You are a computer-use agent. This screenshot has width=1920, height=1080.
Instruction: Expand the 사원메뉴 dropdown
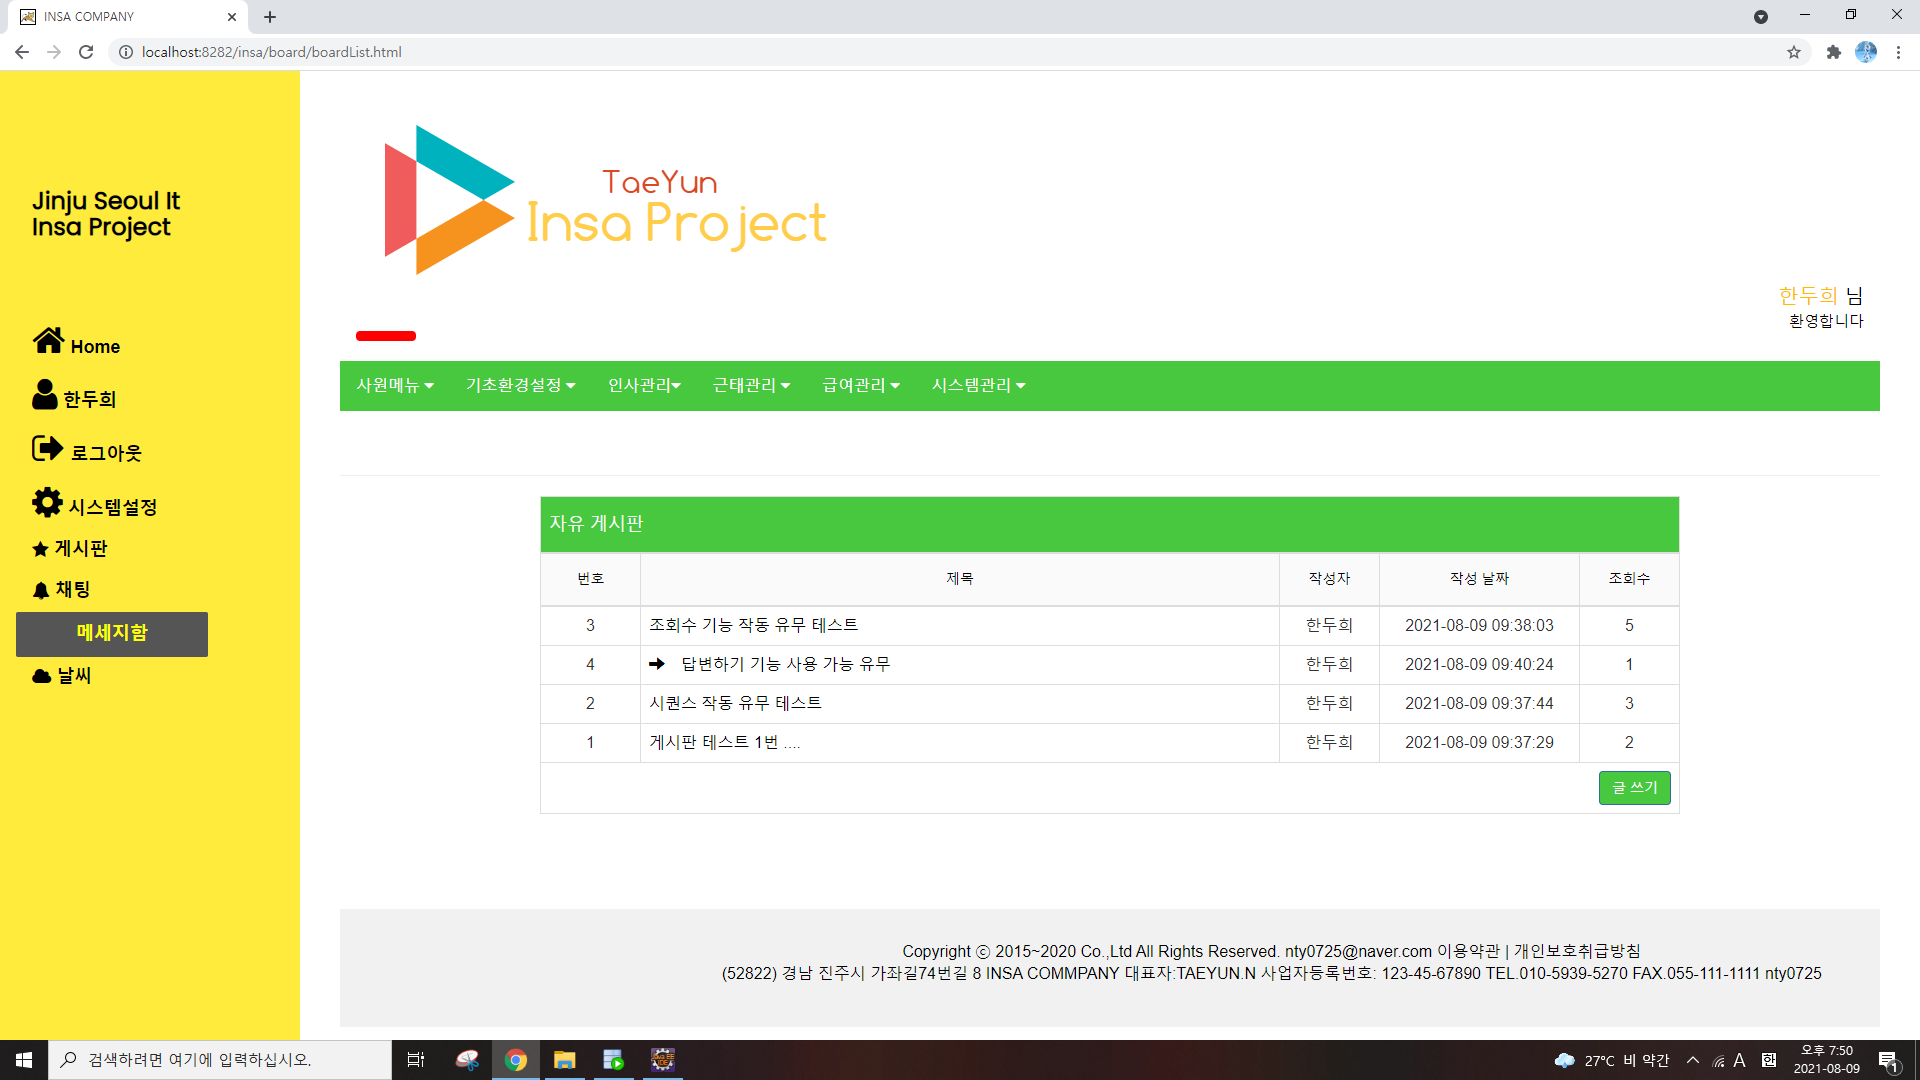(x=395, y=386)
